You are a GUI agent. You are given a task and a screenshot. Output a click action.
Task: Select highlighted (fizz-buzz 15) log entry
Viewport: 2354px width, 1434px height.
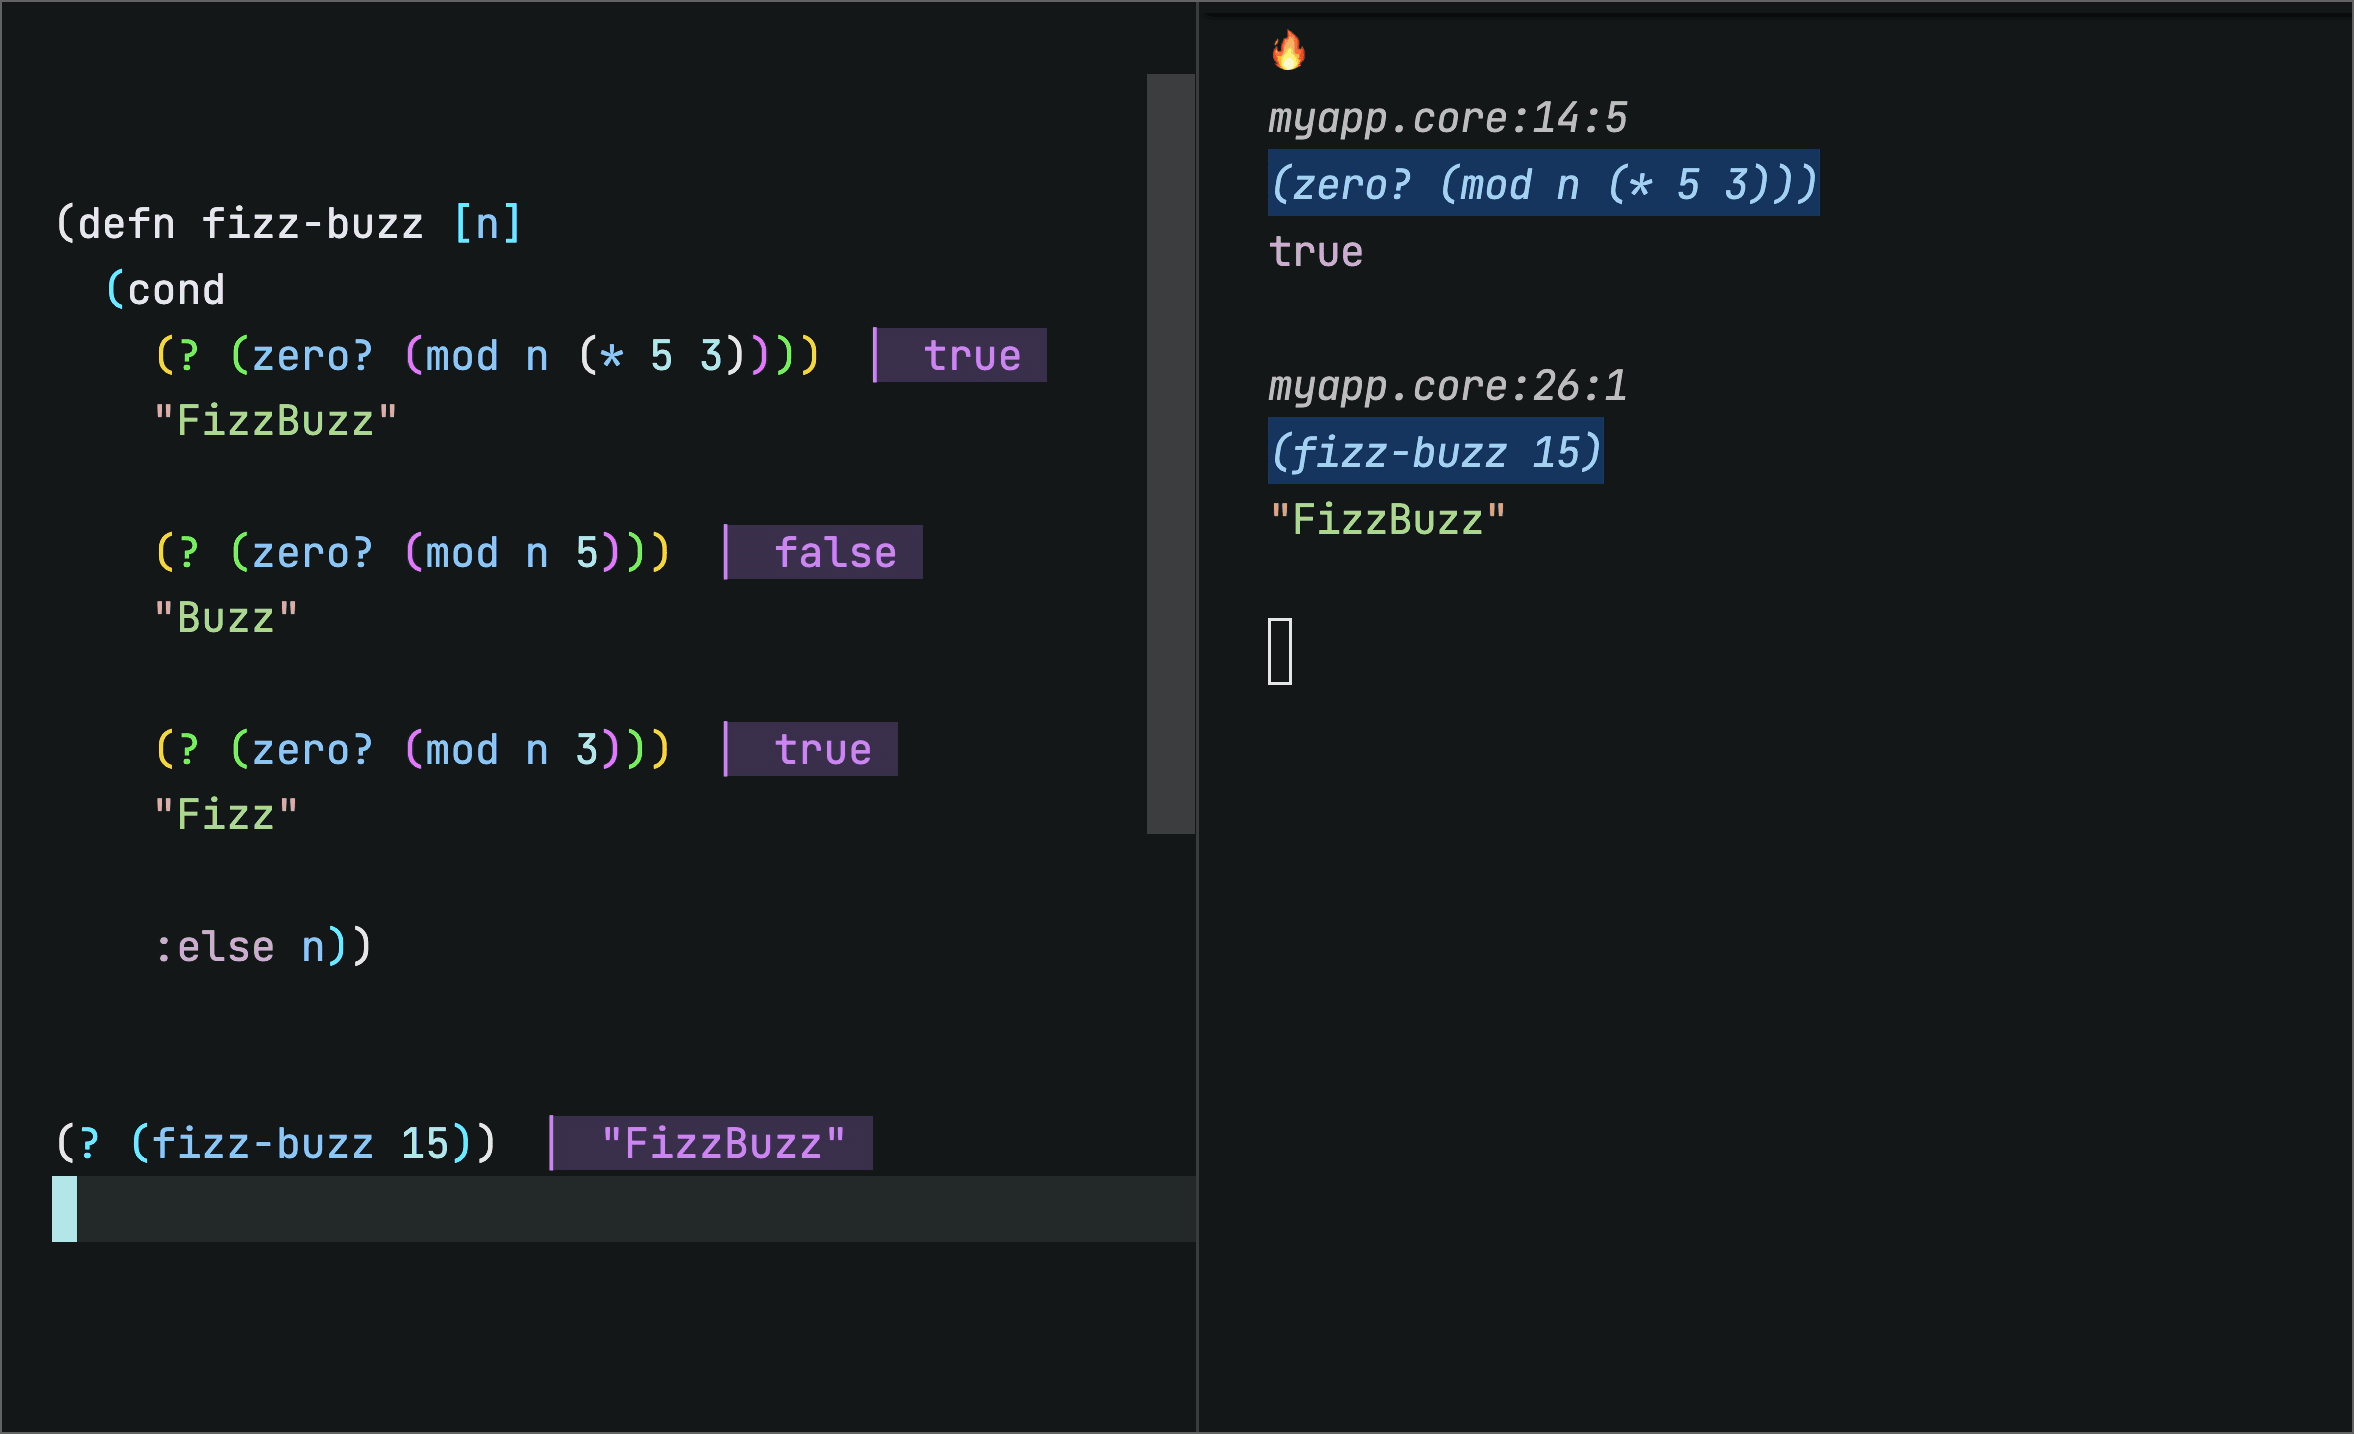pyautogui.click(x=1435, y=451)
